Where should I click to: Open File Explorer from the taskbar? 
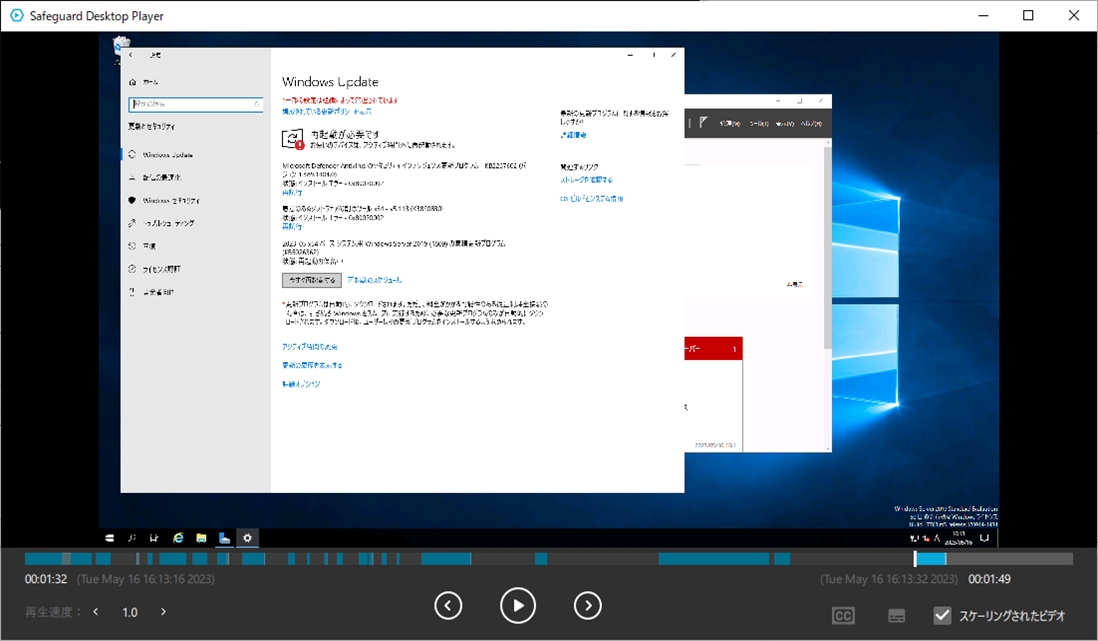[202, 538]
